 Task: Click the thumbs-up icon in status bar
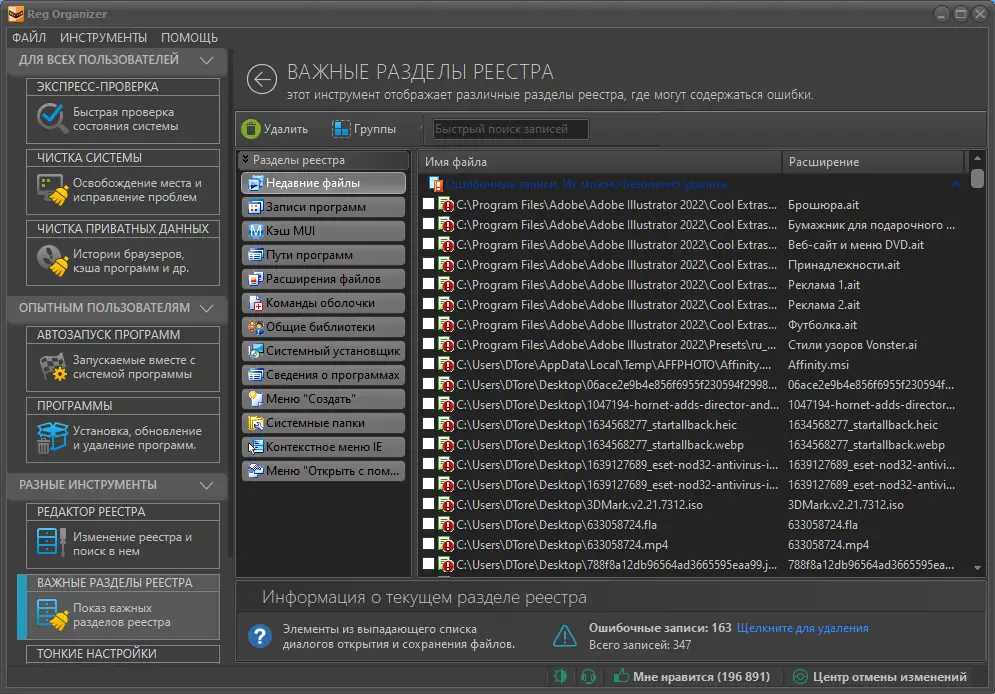pyautogui.click(x=621, y=676)
